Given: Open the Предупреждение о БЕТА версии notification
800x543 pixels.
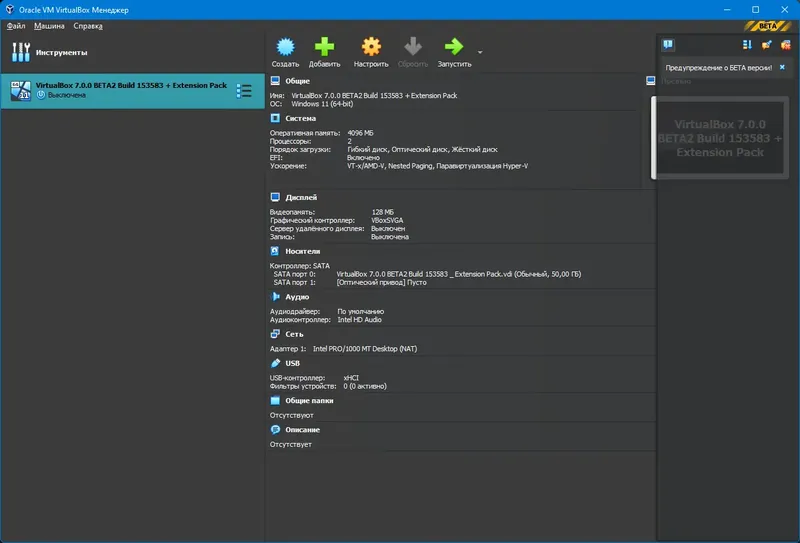Looking at the screenshot, I should coord(718,67).
